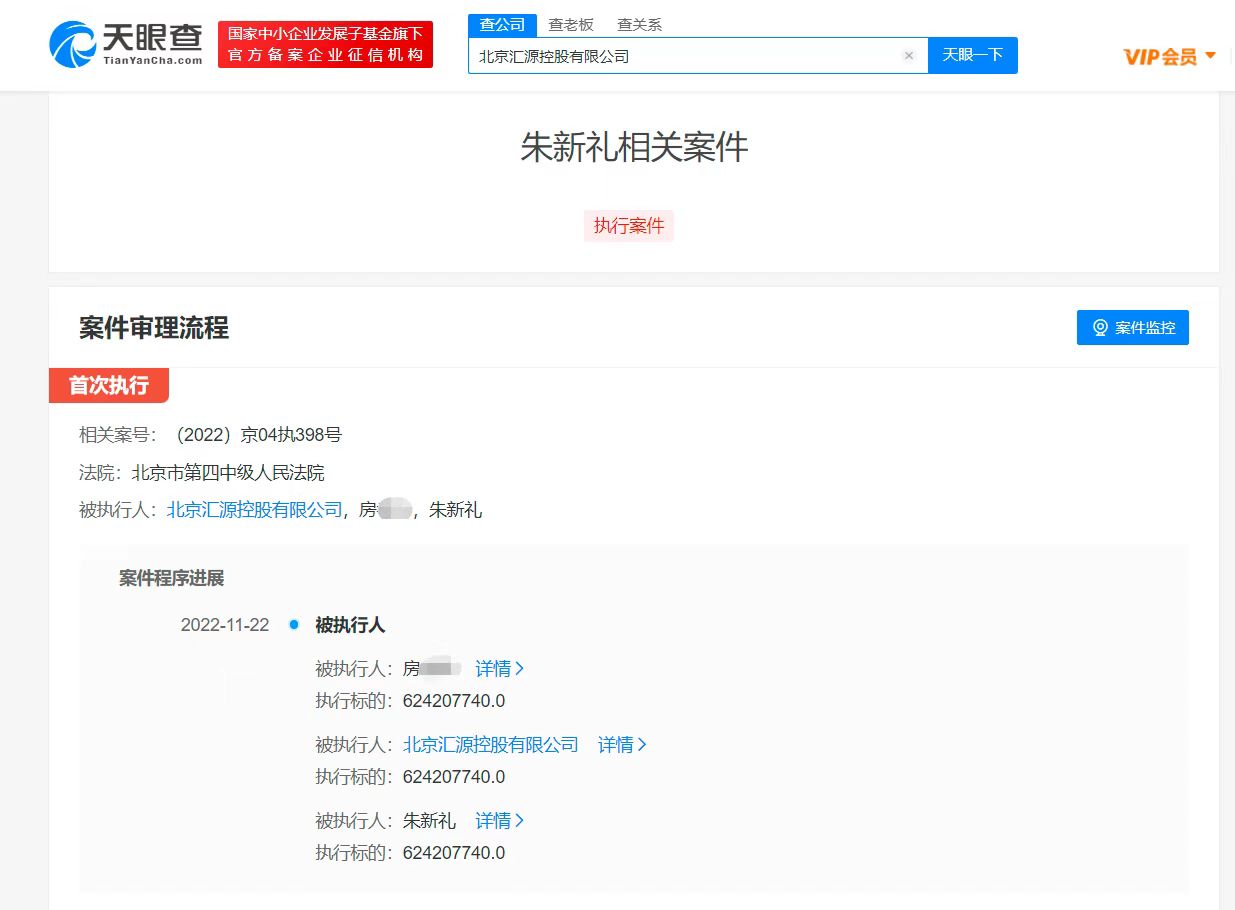Click the TianYanCha logo icon
Screen dimensions: 1235x910
73,45
